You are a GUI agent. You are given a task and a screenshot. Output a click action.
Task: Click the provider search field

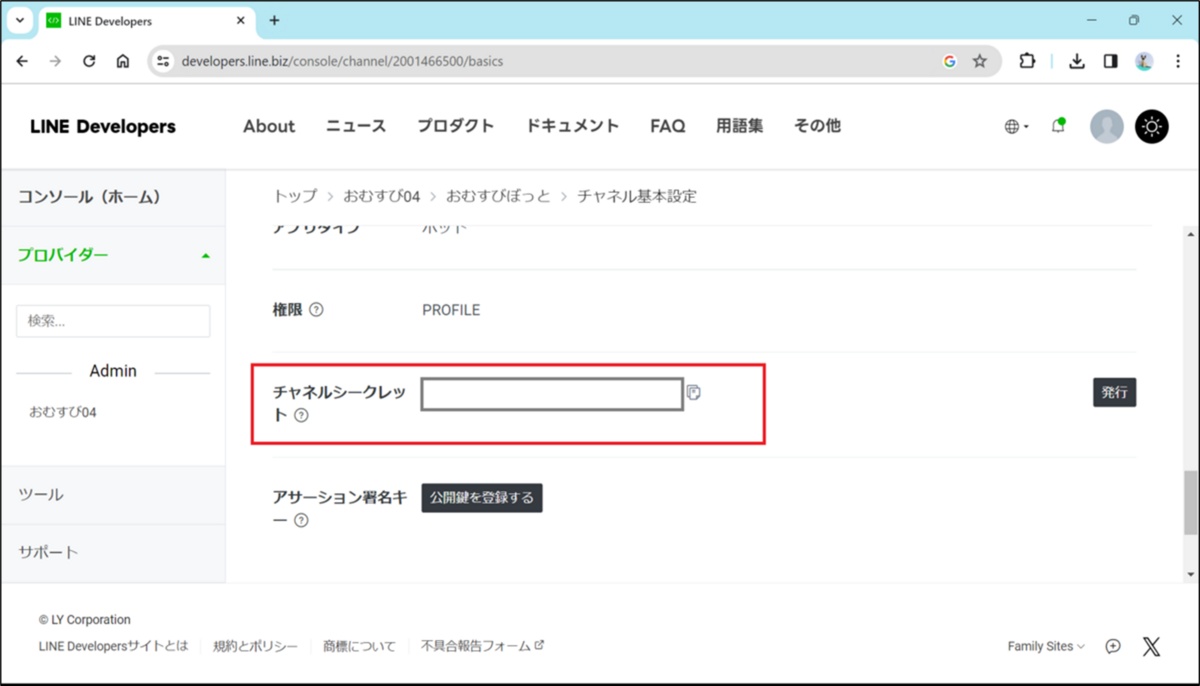coord(113,321)
